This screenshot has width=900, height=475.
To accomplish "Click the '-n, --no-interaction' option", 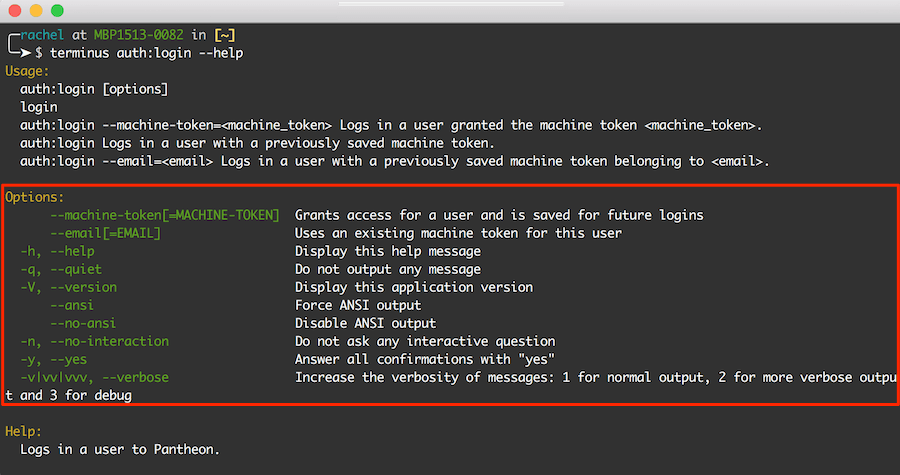I will click(x=95, y=341).
